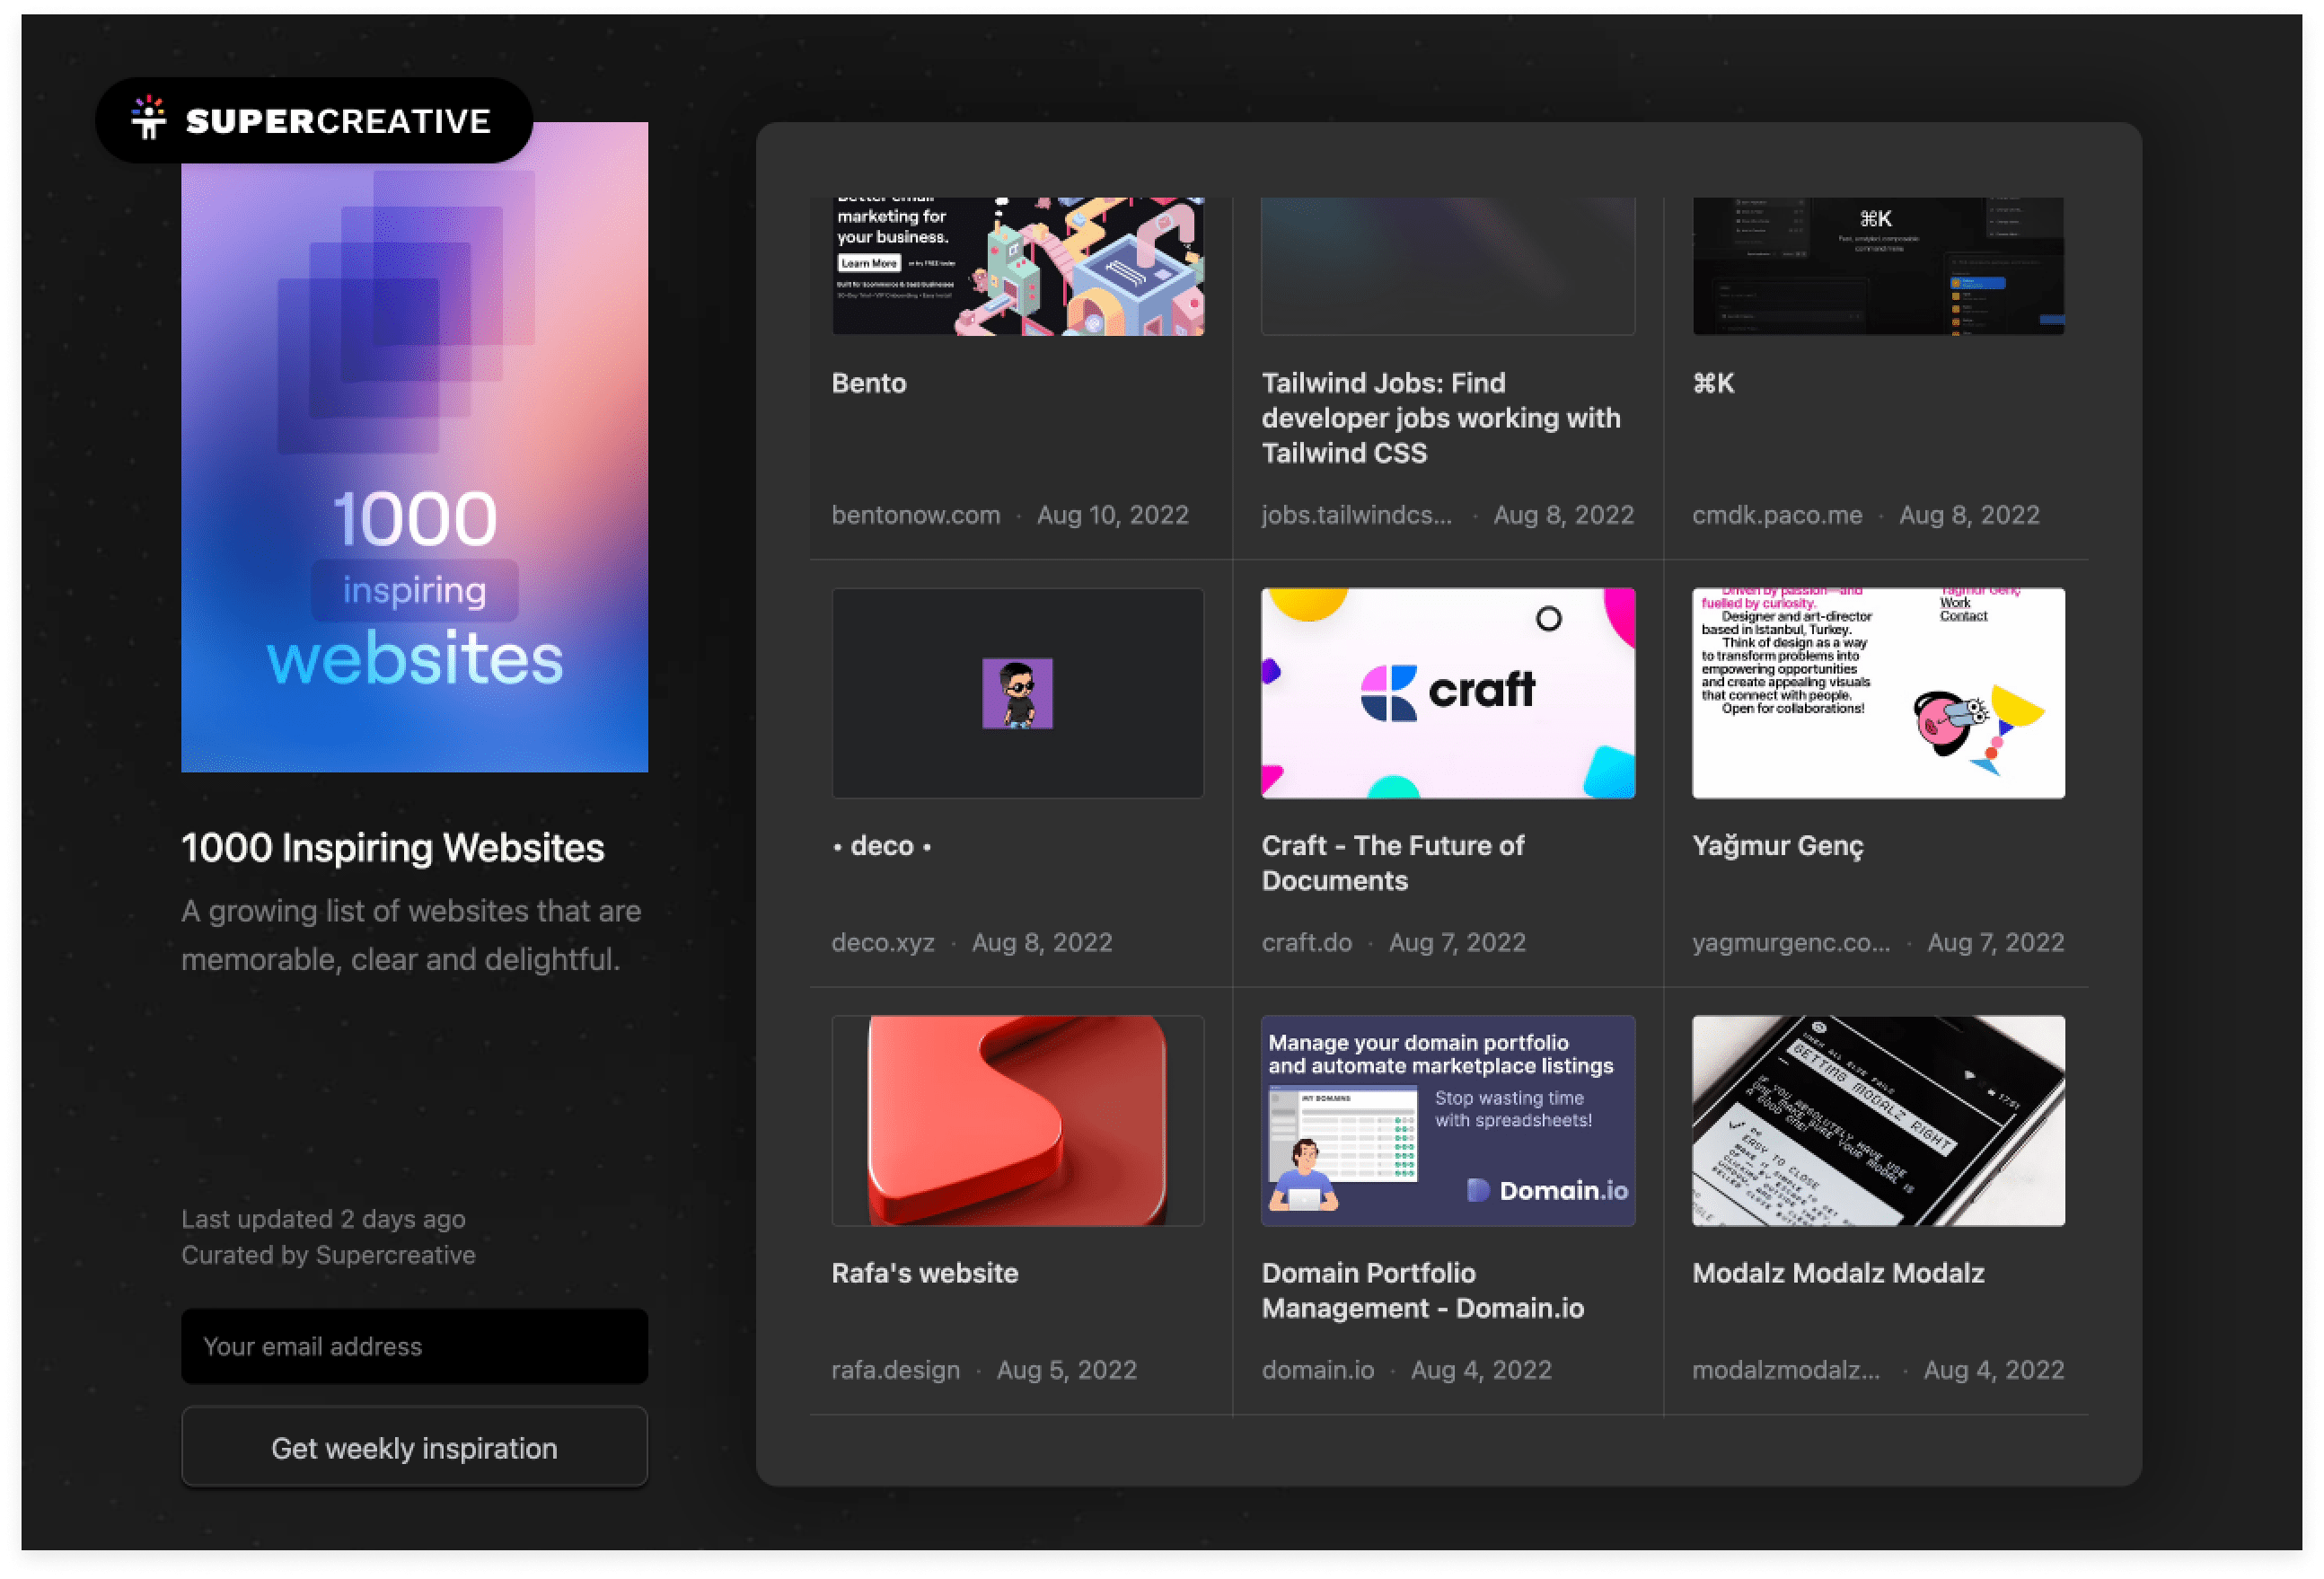
Task: Click the Tailwind Jobs dark preview image
Action: [1448, 266]
